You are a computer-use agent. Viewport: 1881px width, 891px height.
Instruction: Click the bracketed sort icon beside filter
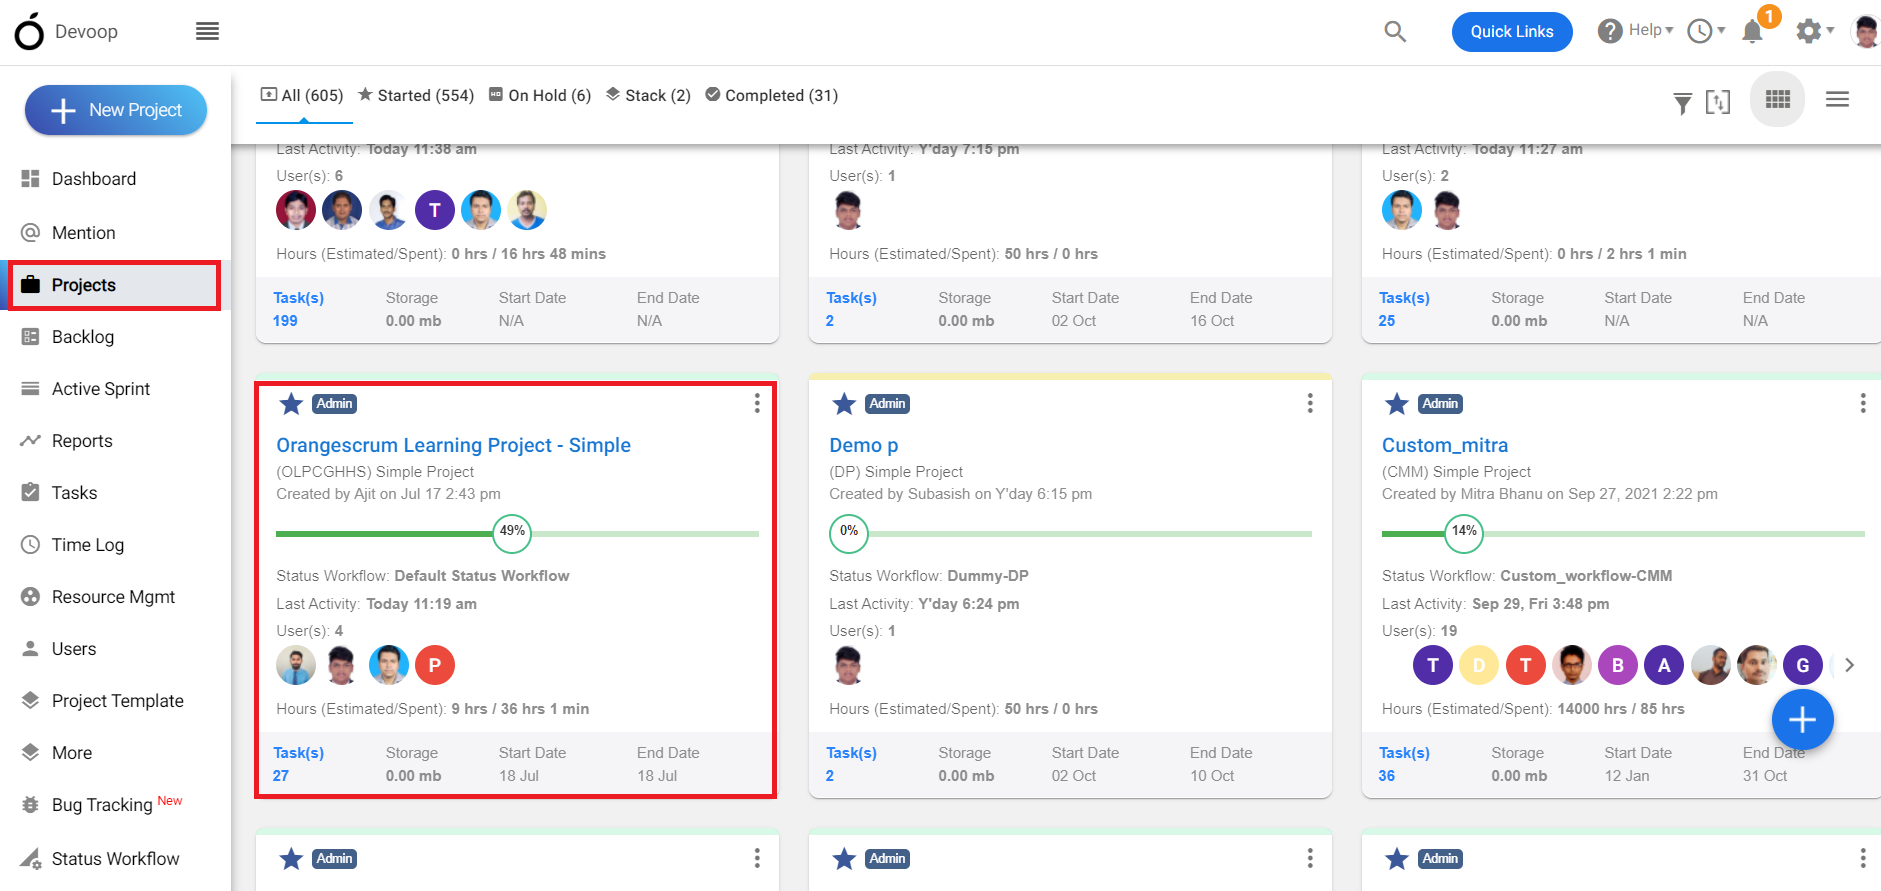1718,102
